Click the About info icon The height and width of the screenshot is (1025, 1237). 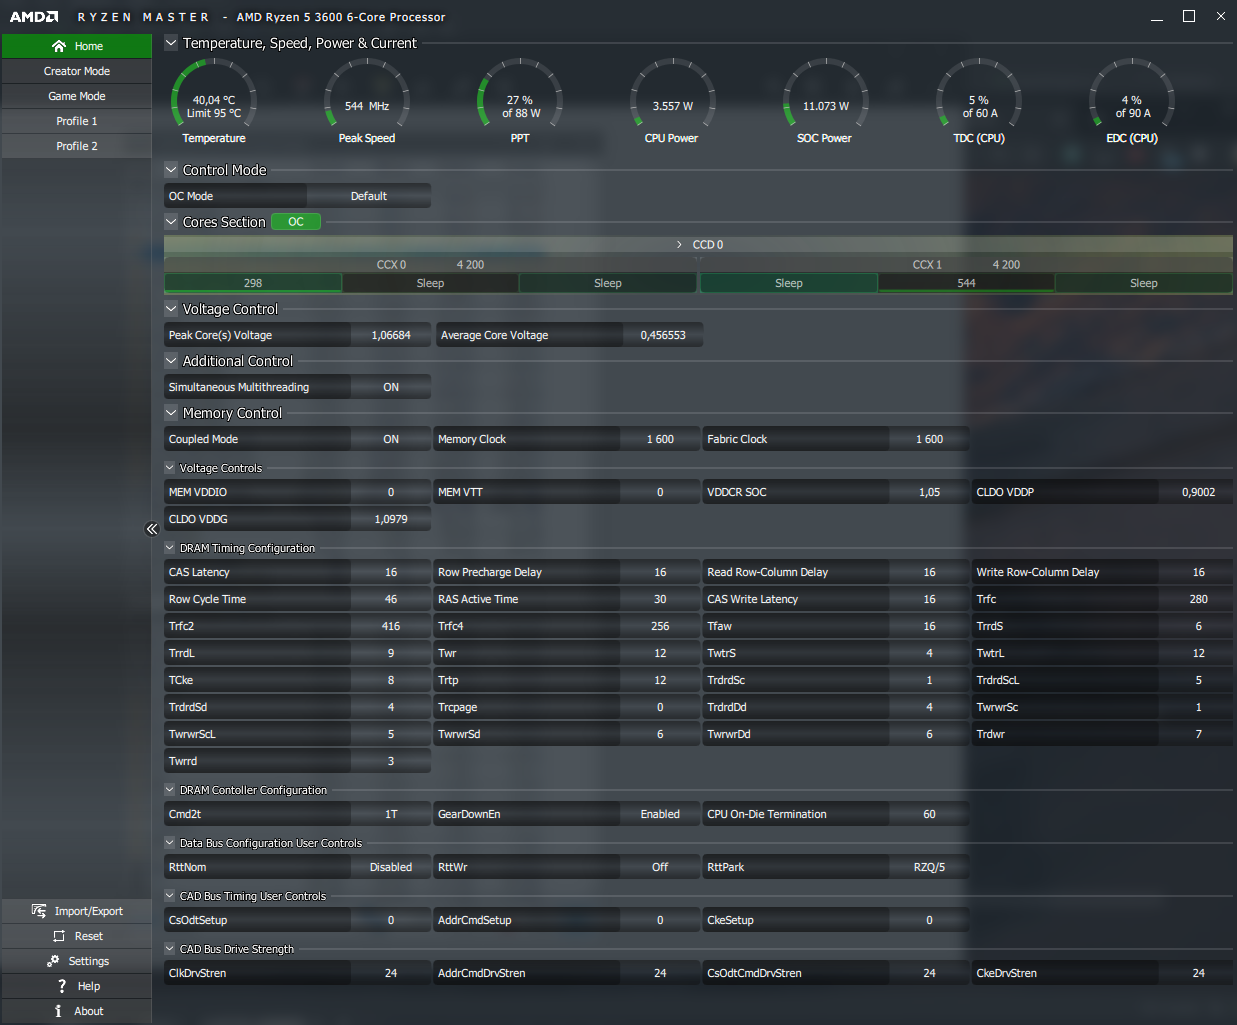coord(58,1011)
